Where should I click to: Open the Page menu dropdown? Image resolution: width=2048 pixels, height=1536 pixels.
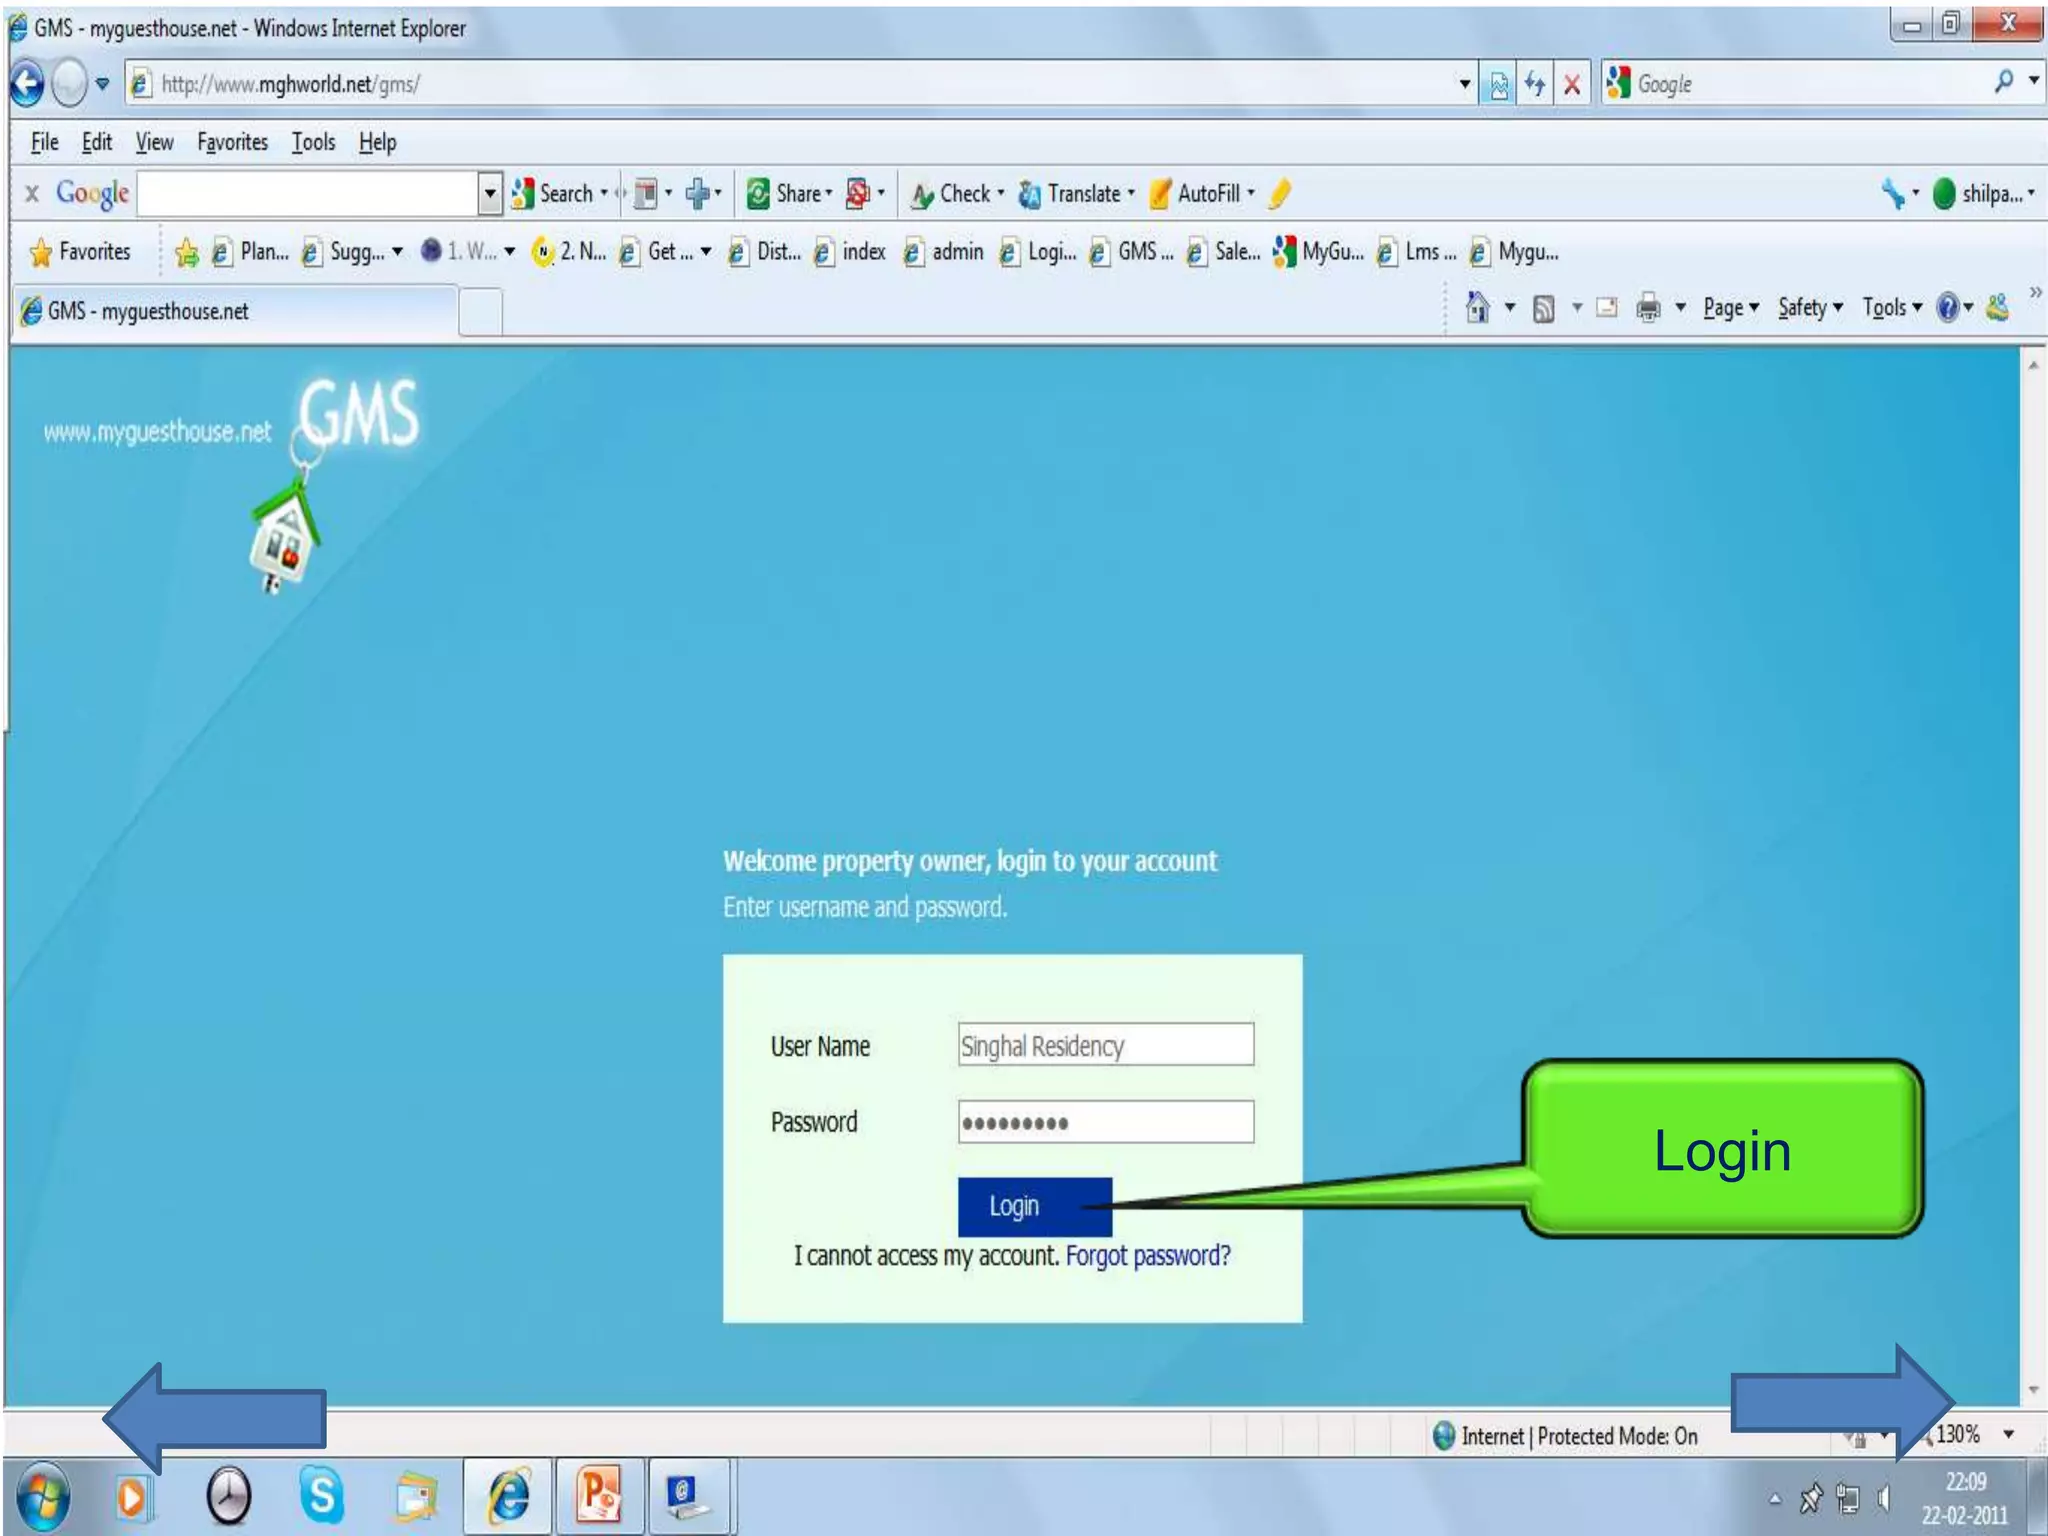[x=1730, y=308]
